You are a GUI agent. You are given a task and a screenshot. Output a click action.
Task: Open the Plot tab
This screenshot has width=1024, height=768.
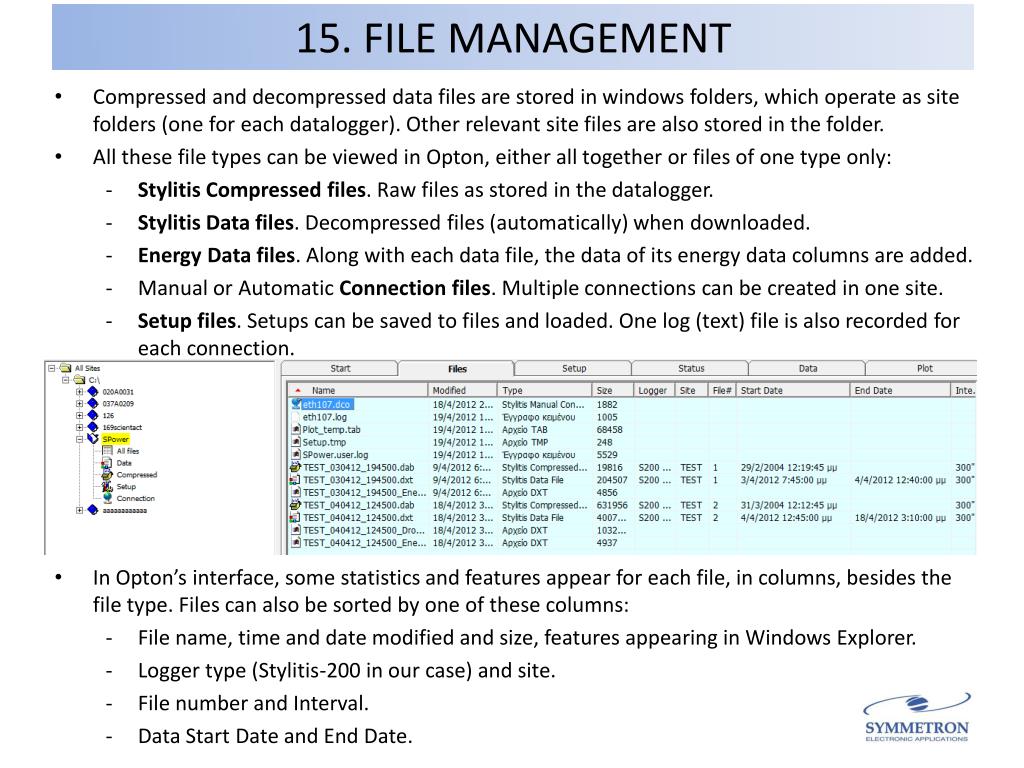point(924,368)
